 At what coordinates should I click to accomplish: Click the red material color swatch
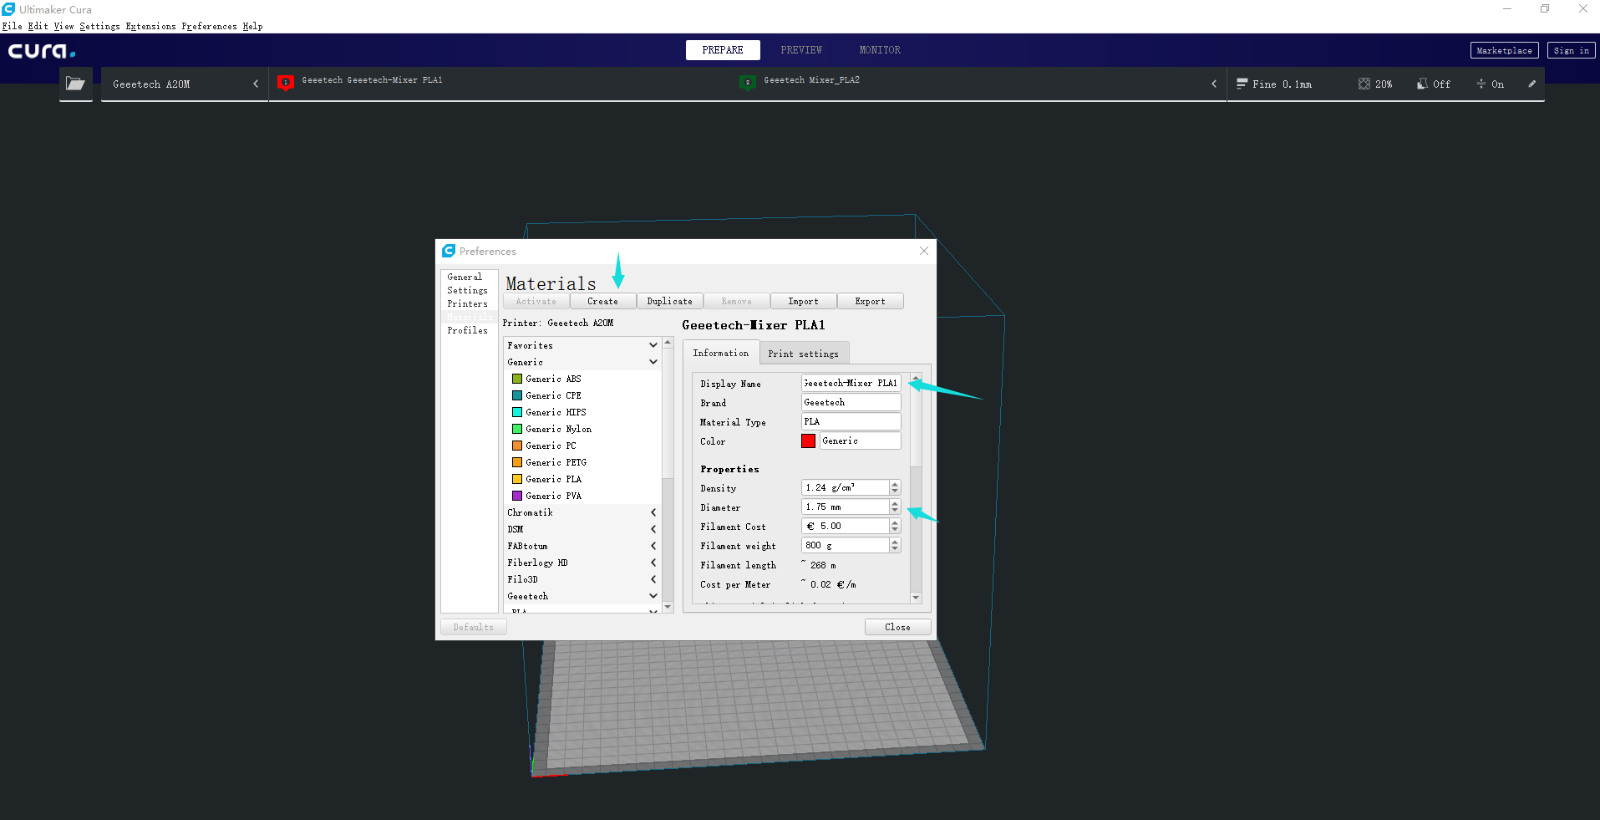click(808, 441)
